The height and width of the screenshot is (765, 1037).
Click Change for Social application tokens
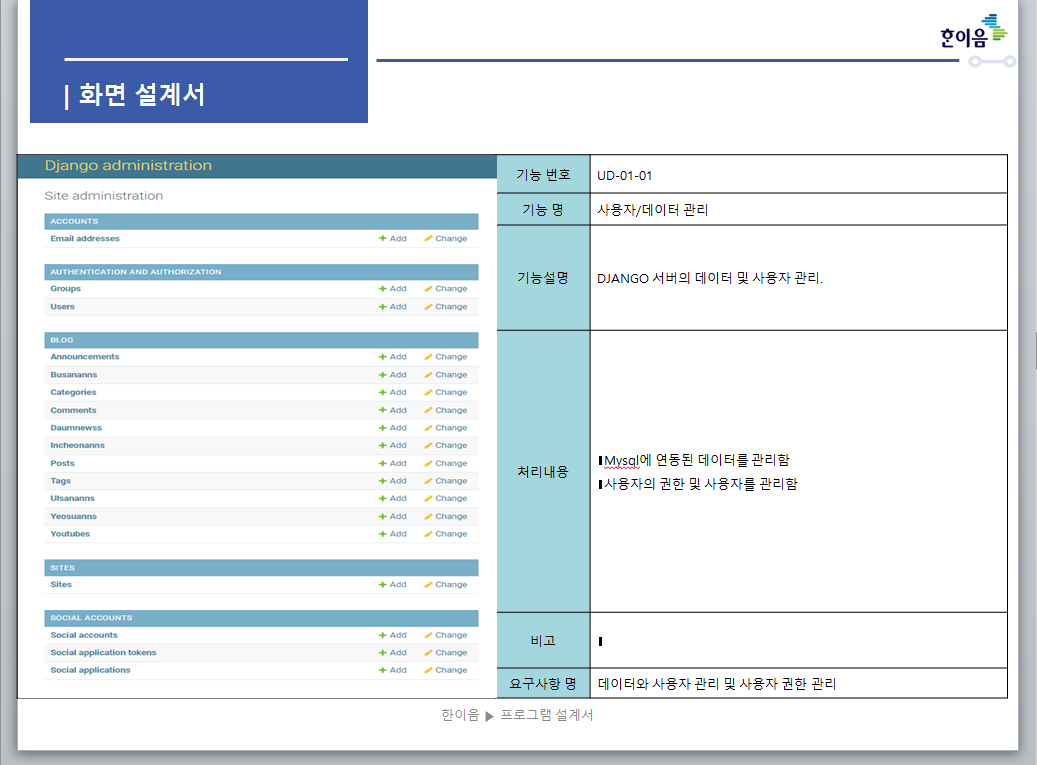click(446, 653)
